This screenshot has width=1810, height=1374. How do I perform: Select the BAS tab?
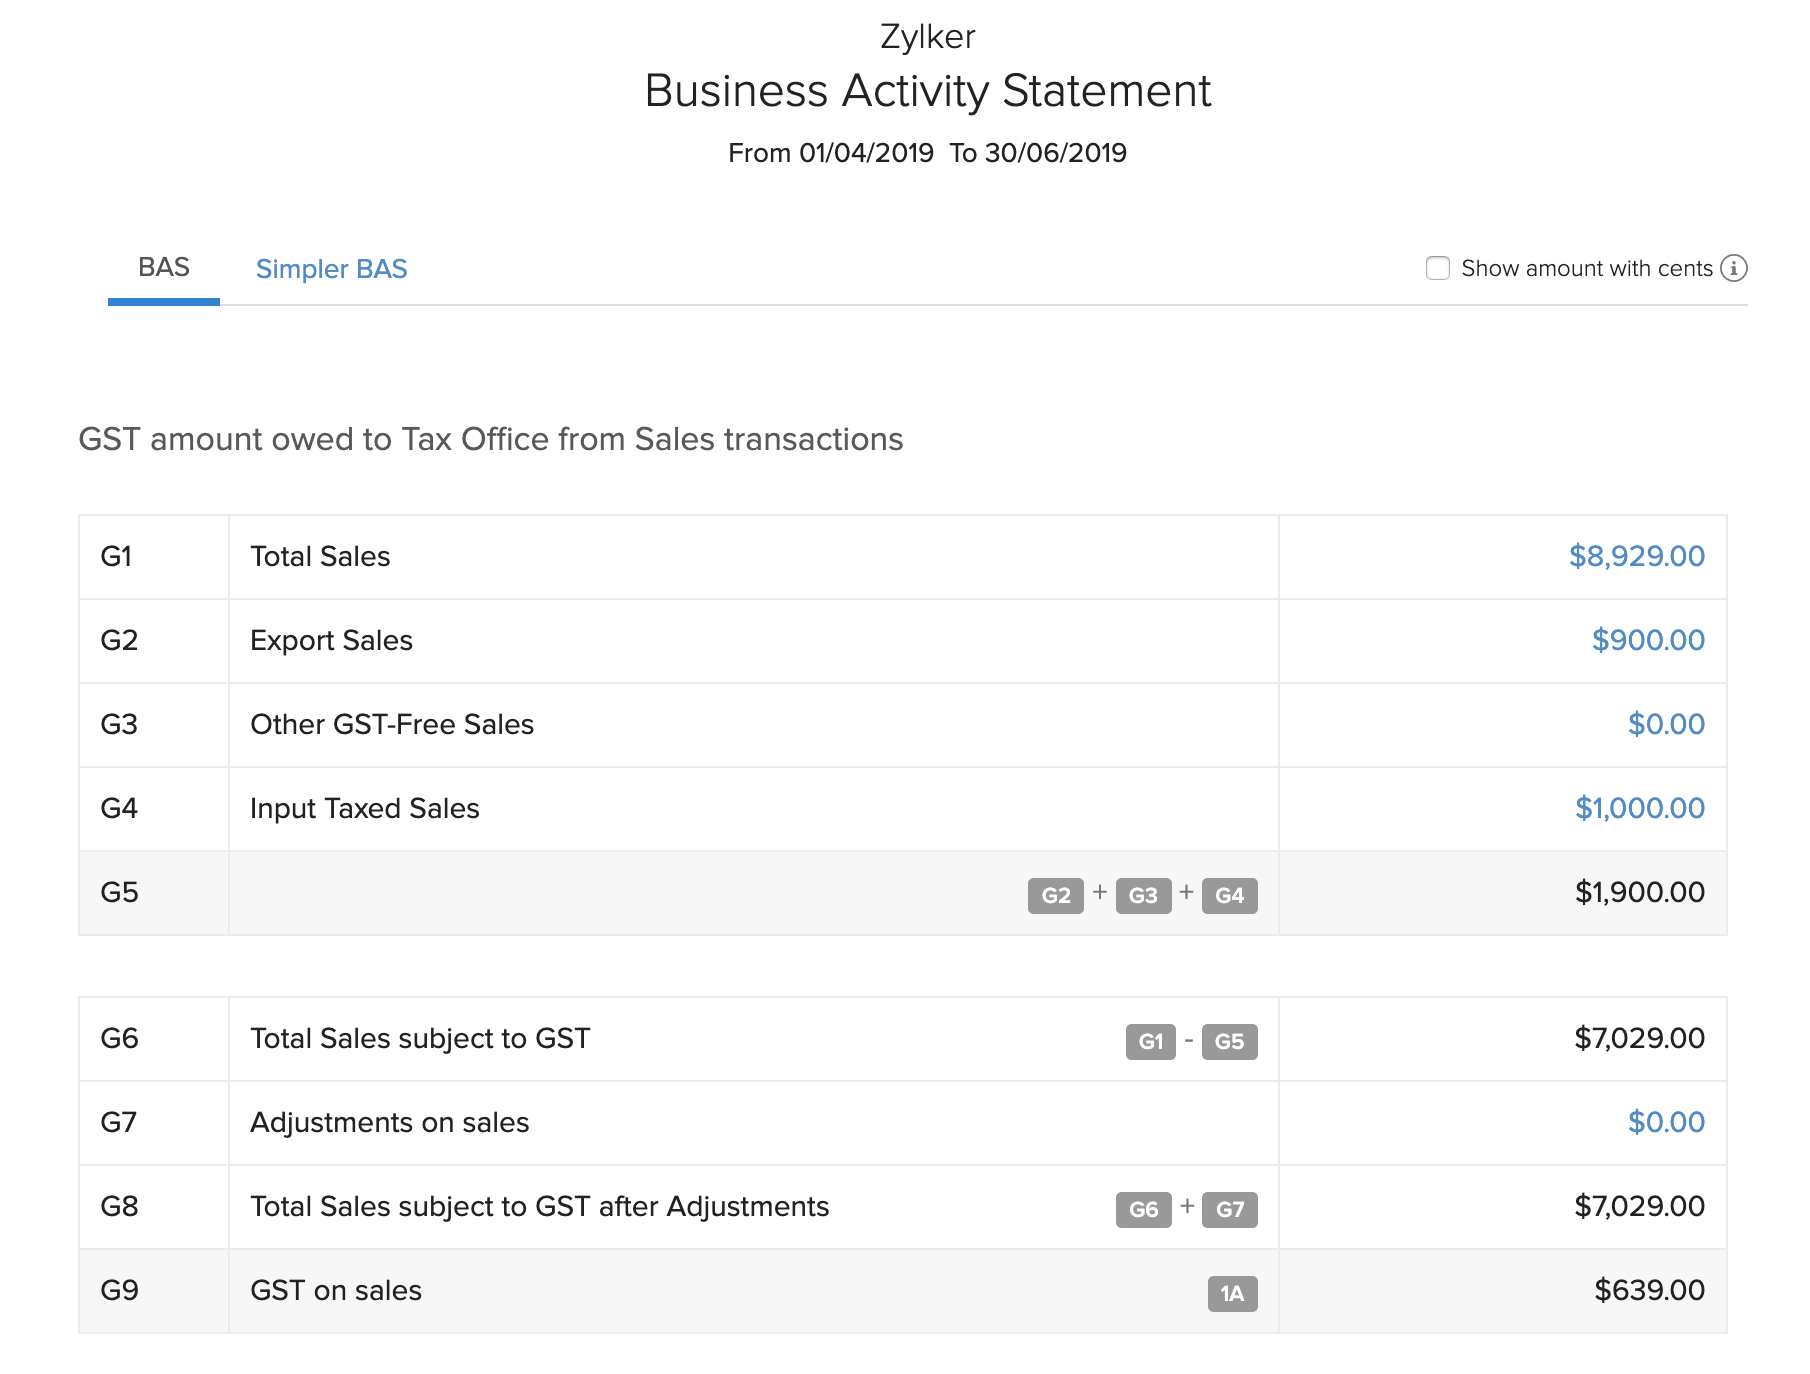(164, 267)
